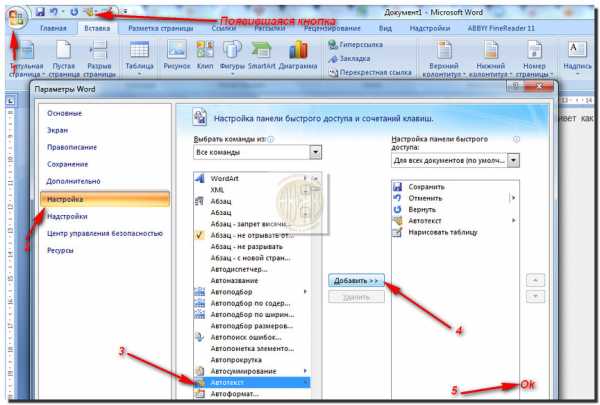
Task: Select Вернуть in the quick access list
Action: 455,209
